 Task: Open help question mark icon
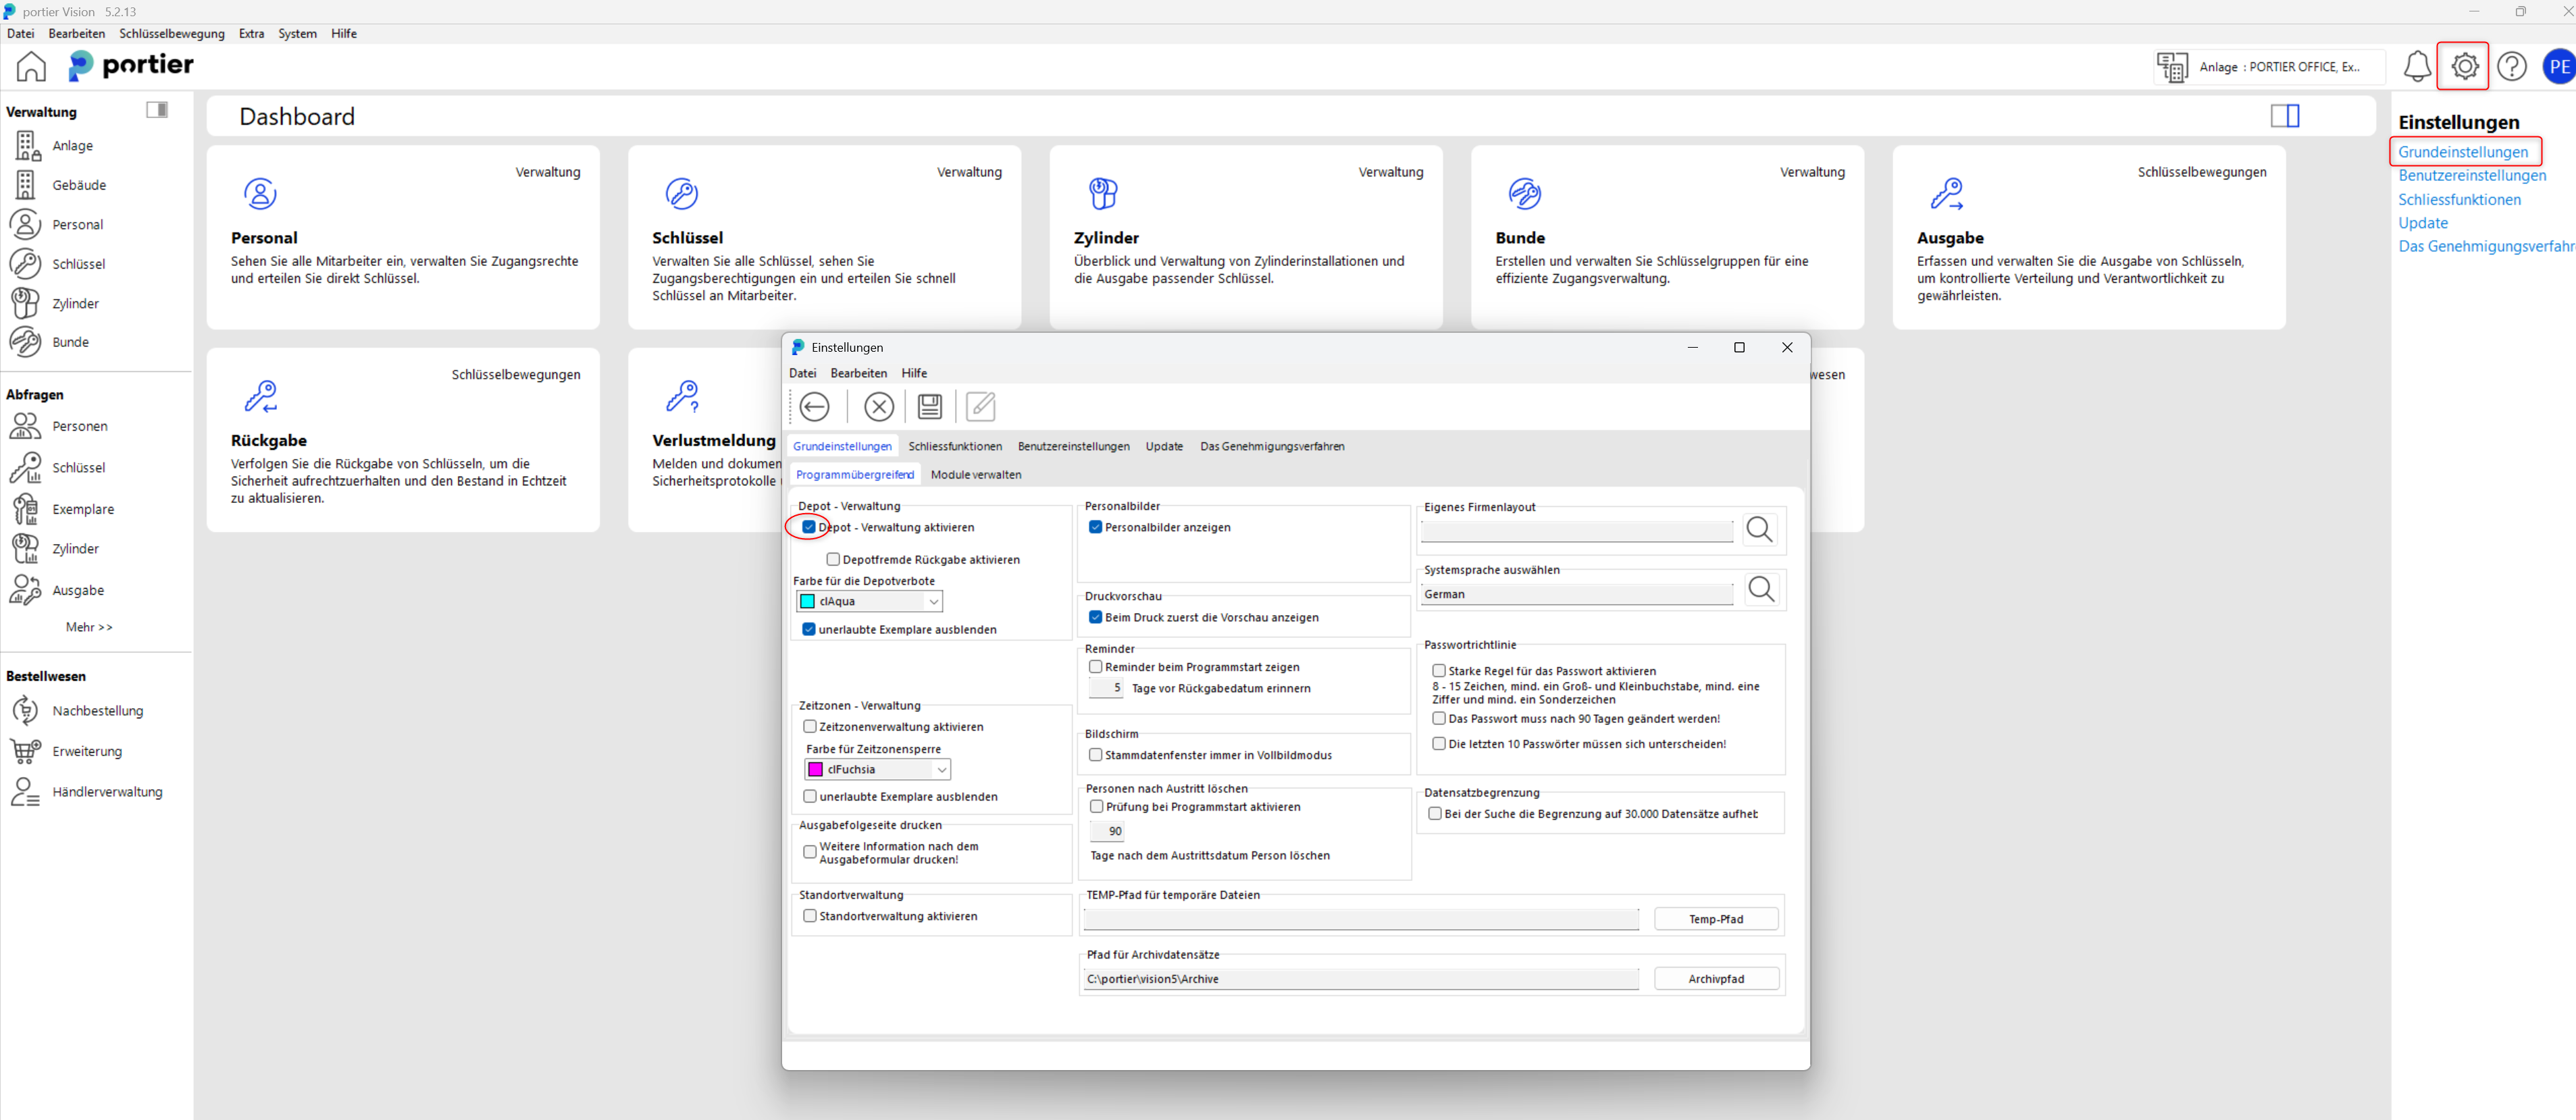click(x=2511, y=67)
